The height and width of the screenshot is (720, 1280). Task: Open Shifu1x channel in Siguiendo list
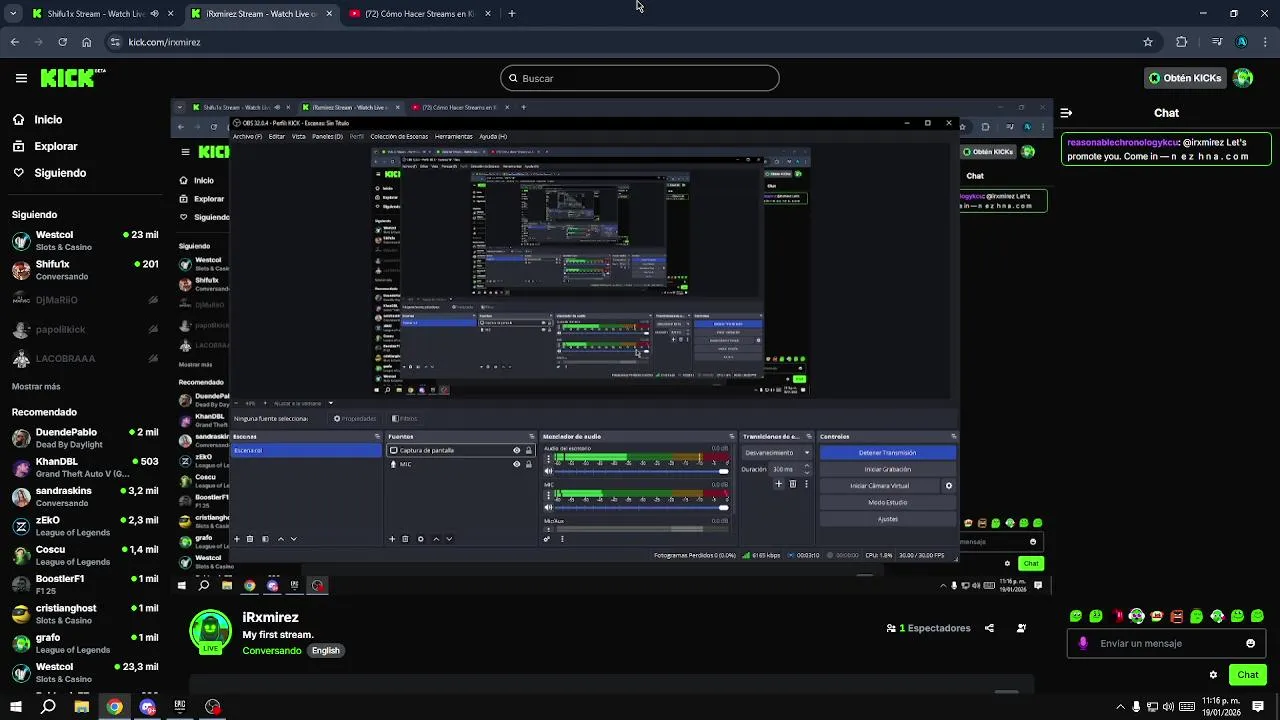coord(85,270)
